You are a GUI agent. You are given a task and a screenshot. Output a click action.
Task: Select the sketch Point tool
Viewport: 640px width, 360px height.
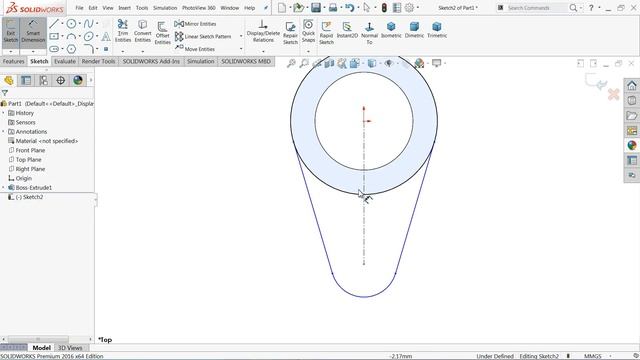[106, 49]
